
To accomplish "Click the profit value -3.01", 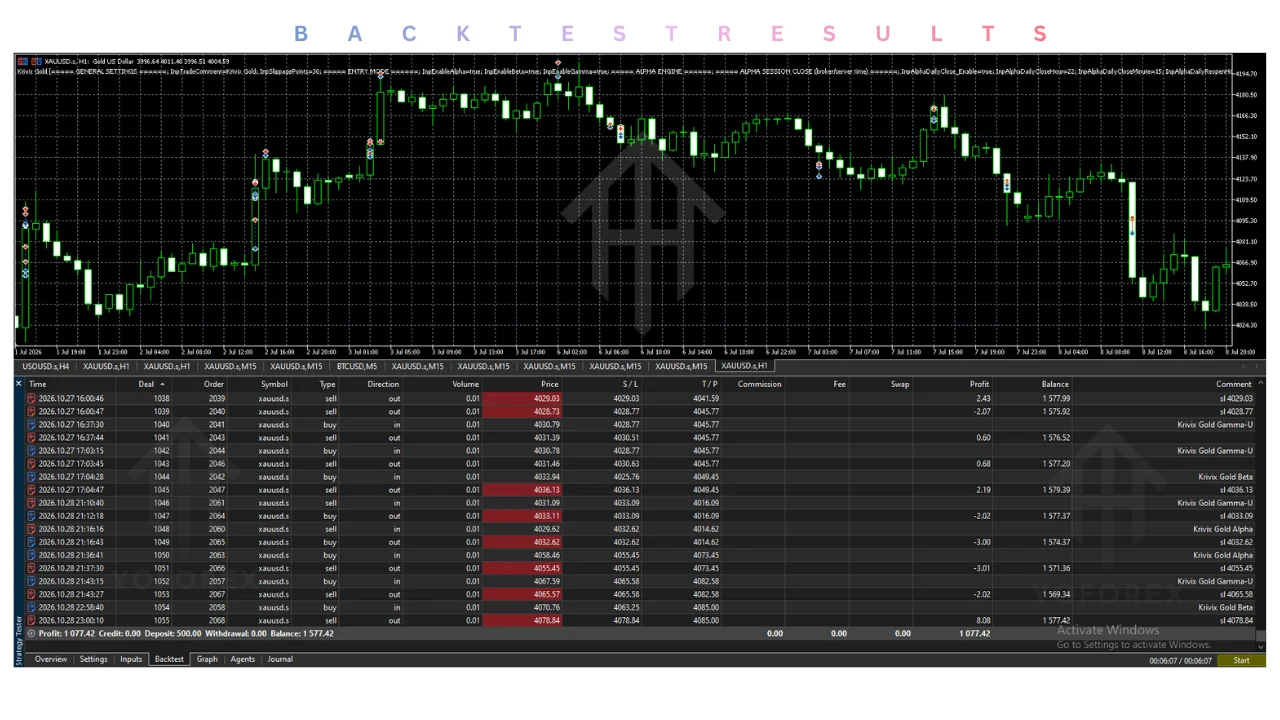I will (x=981, y=568).
